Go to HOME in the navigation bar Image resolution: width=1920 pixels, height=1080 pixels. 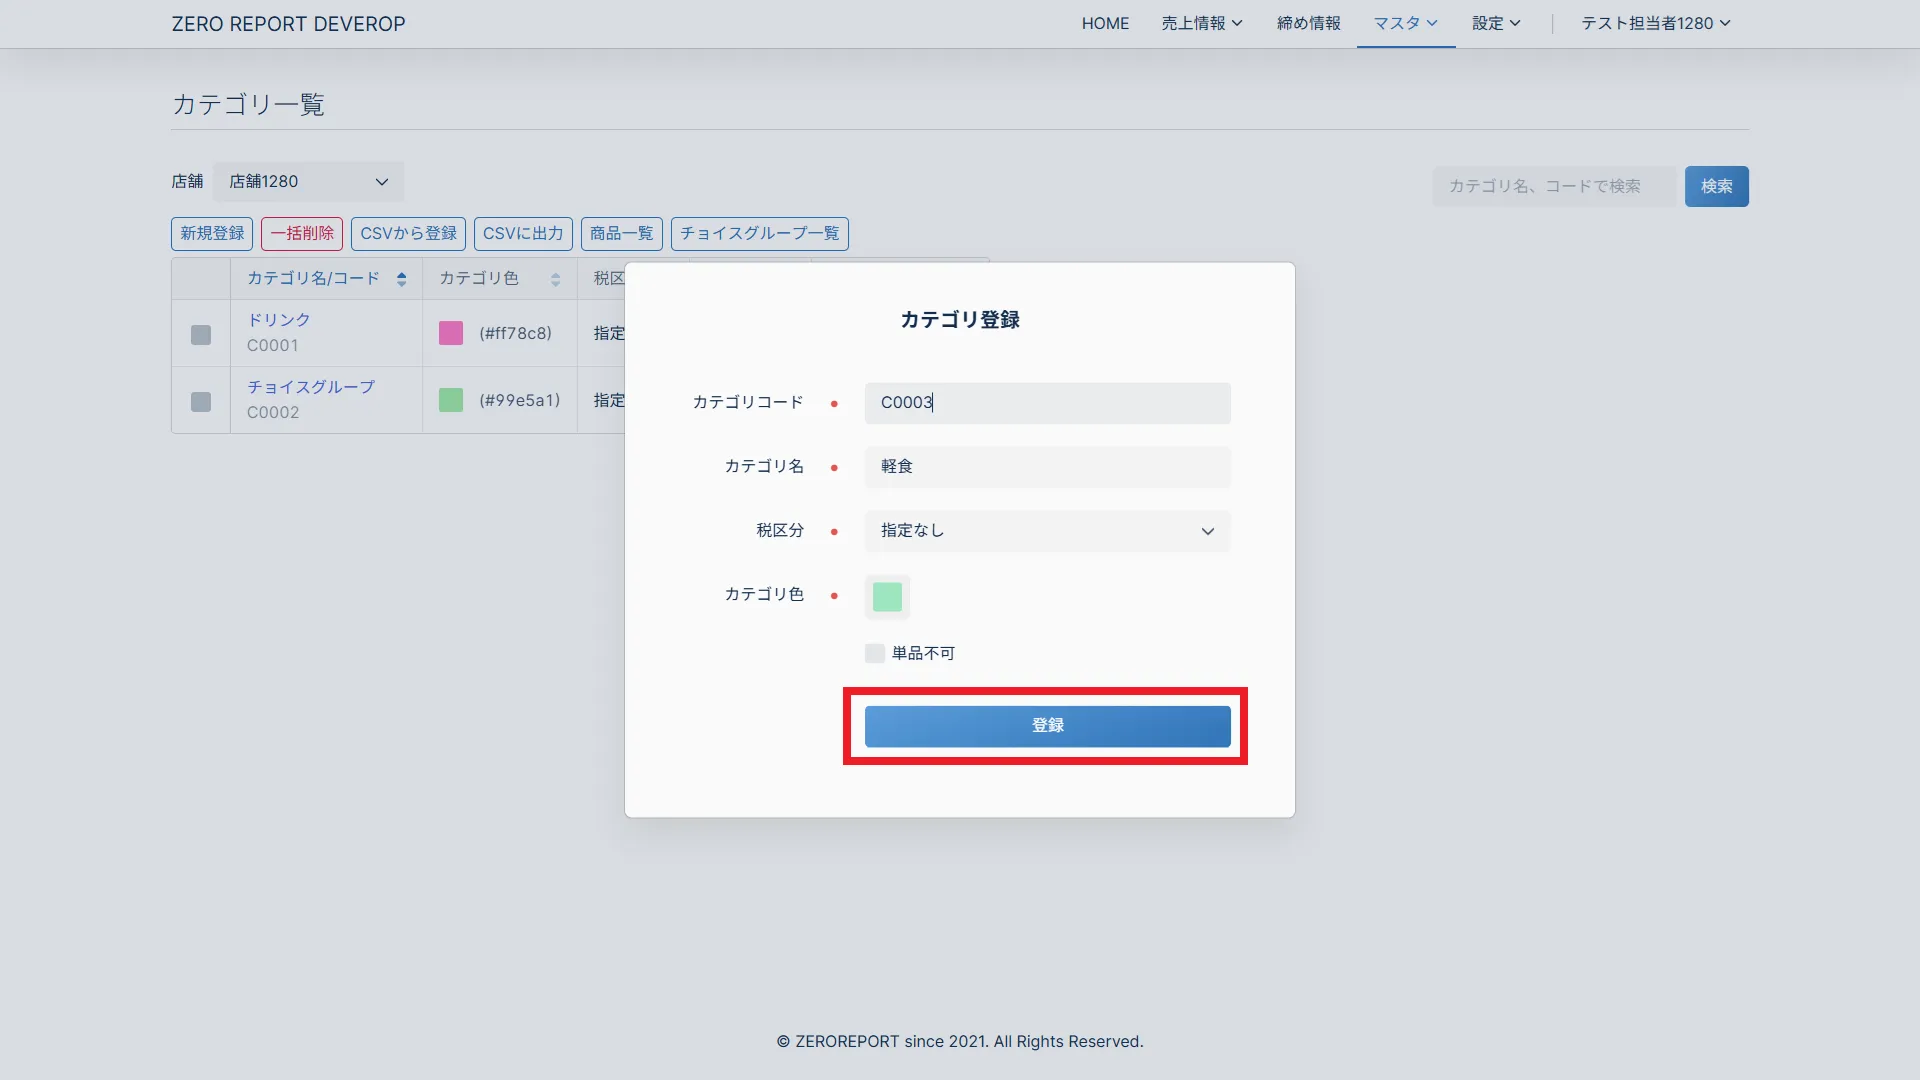tap(1105, 23)
